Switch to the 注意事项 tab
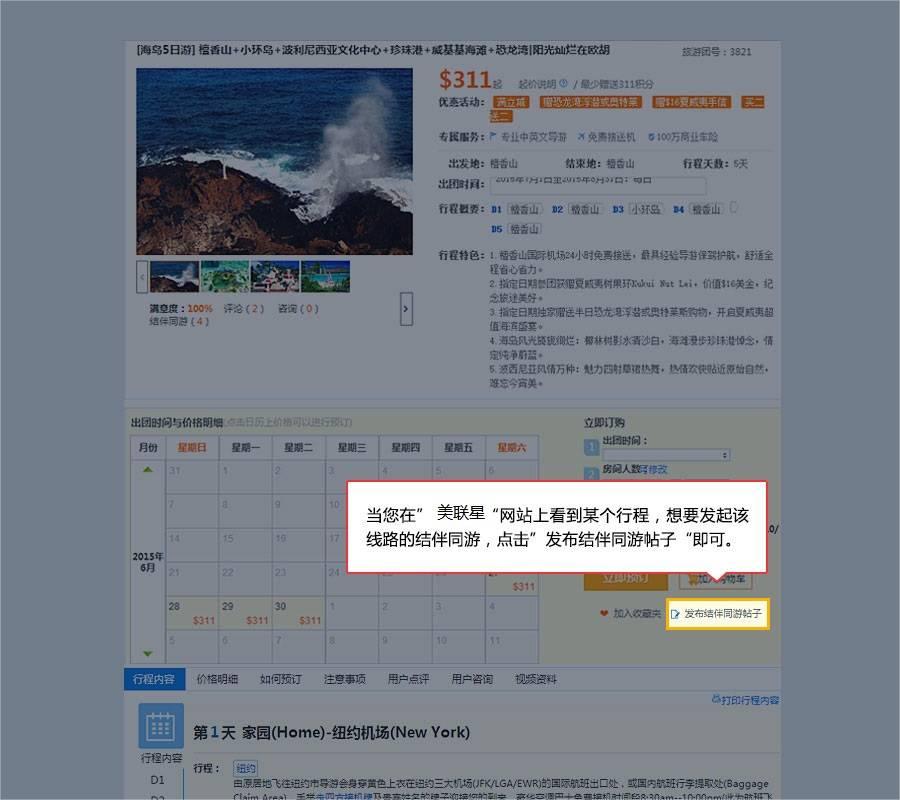This screenshot has width=900, height=800. (x=344, y=679)
